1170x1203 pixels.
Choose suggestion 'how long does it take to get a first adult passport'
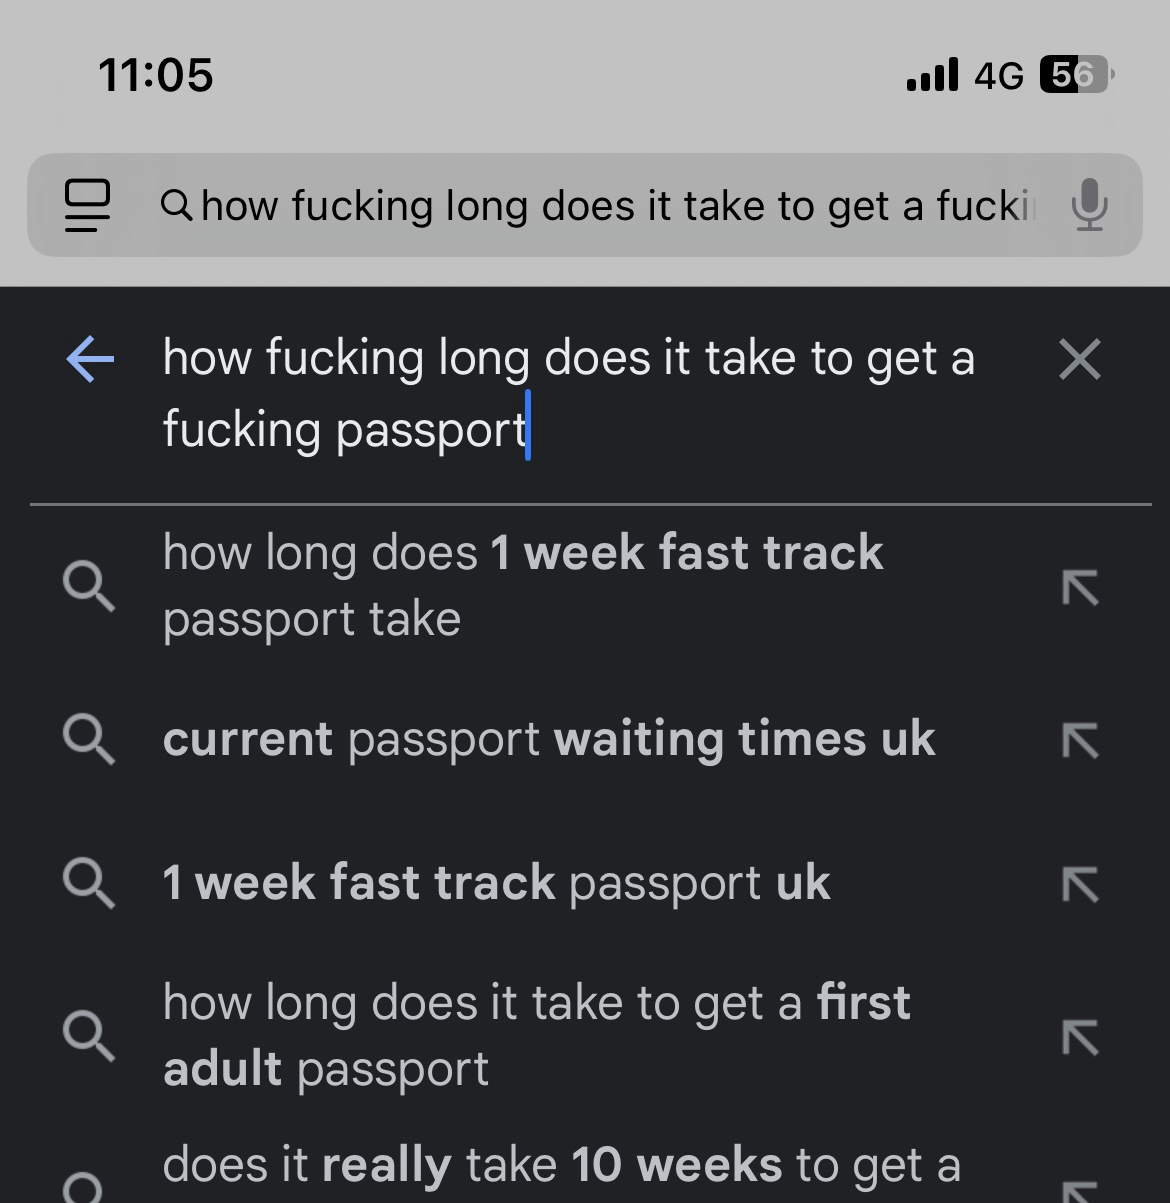pos(536,1035)
